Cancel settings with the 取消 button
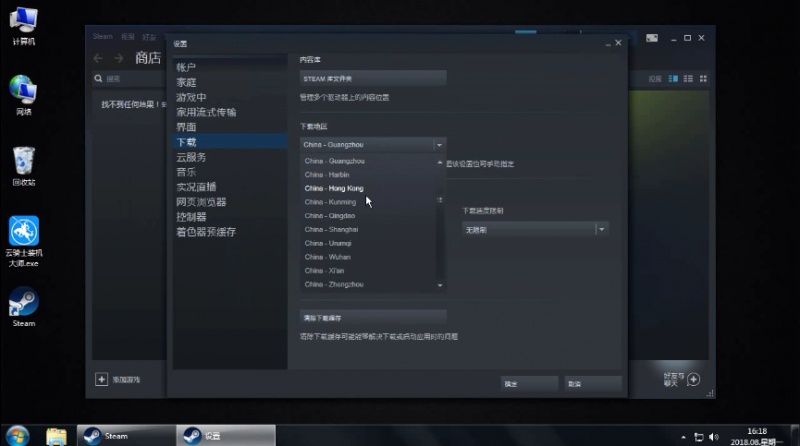This screenshot has height=446, width=800. click(x=593, y=384)
